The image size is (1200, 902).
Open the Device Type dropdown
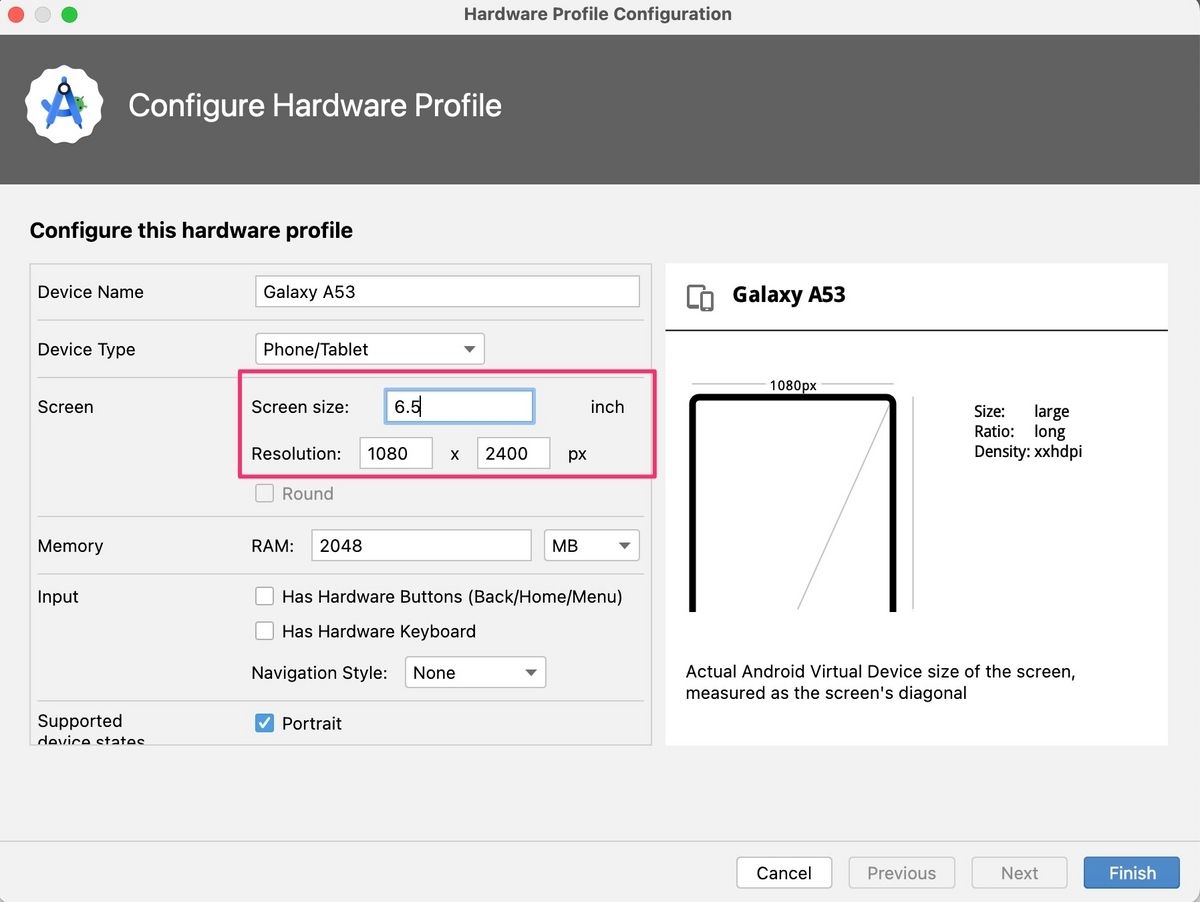point(370,349)
